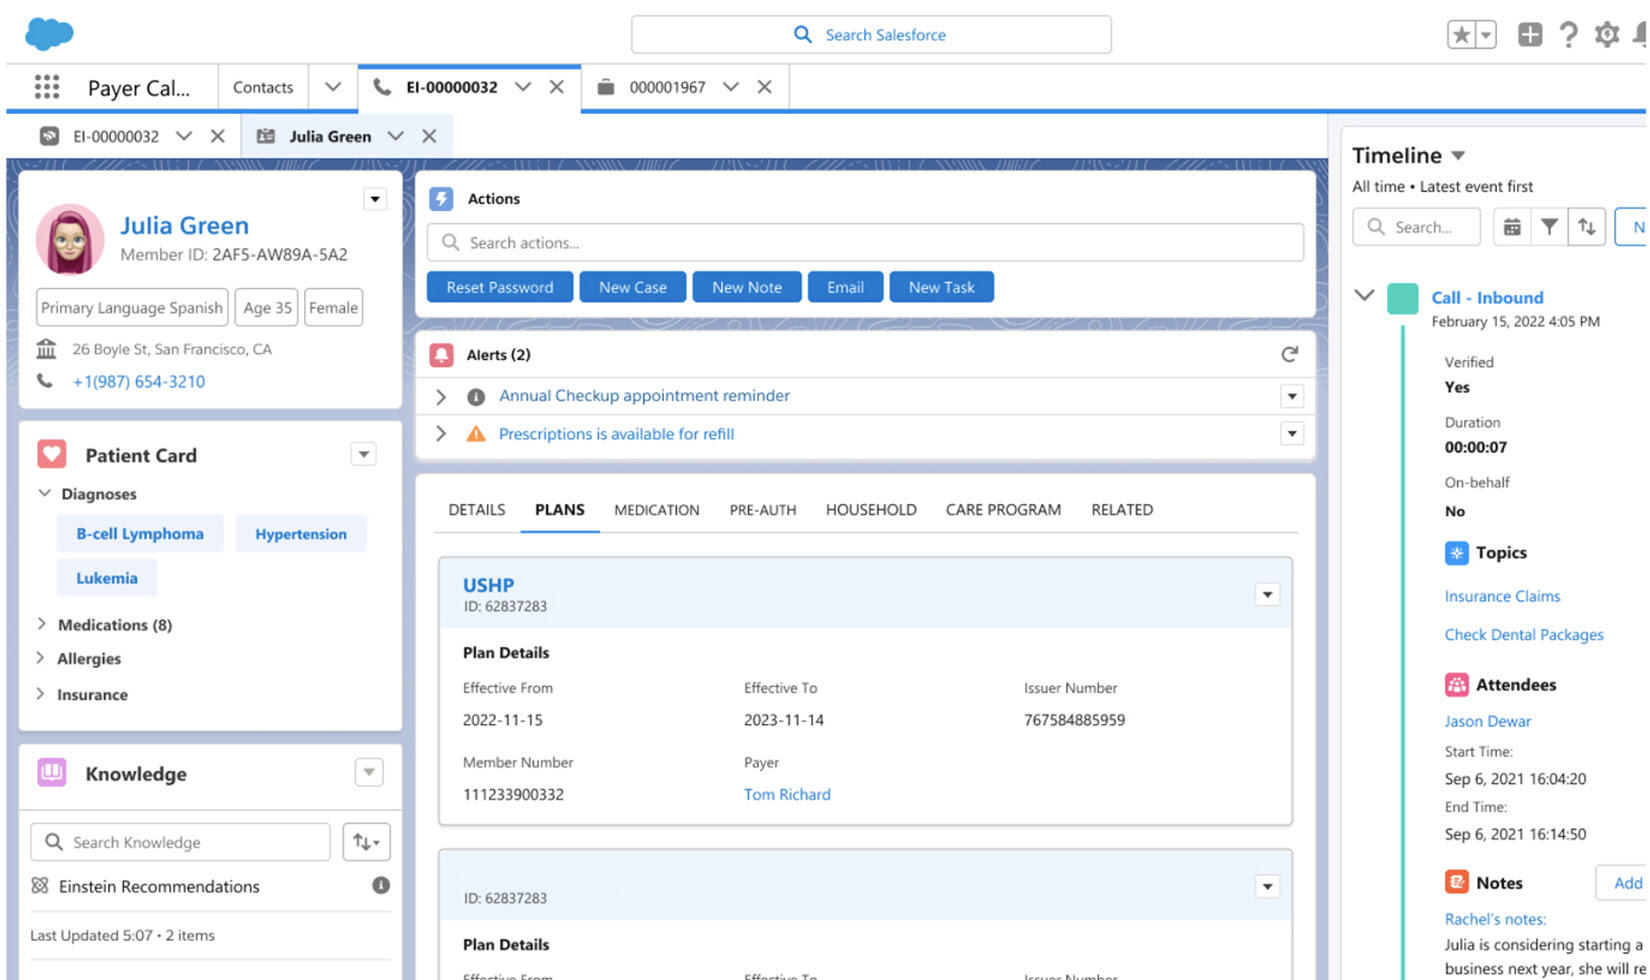Open the Annual Checkup alert dropdown menu
This screenshot has height=980, width=1650.
click(1292, 396)
